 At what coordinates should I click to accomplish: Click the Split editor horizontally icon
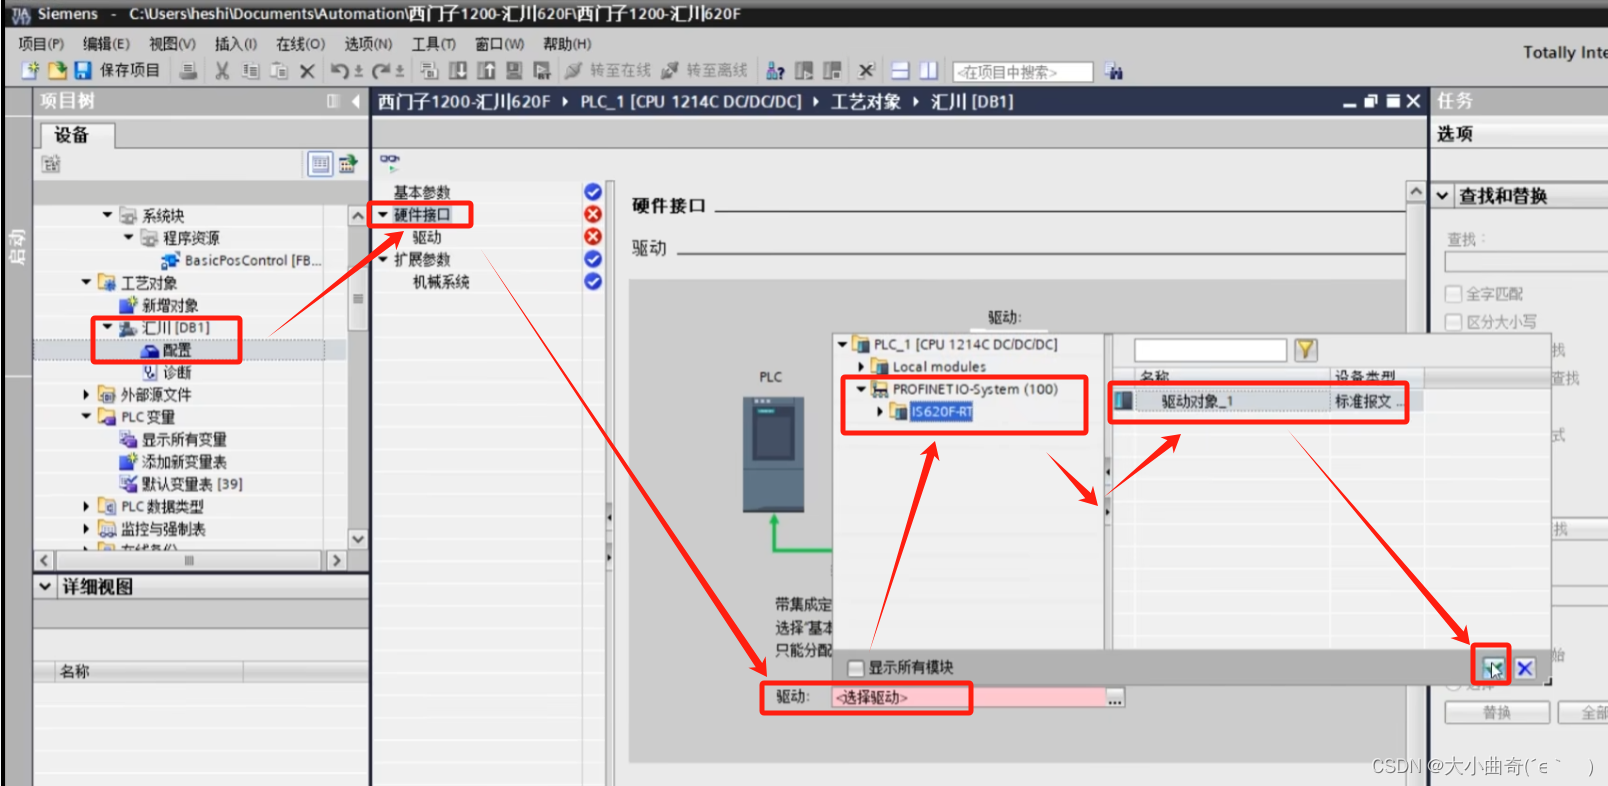(x=900, y=71)
